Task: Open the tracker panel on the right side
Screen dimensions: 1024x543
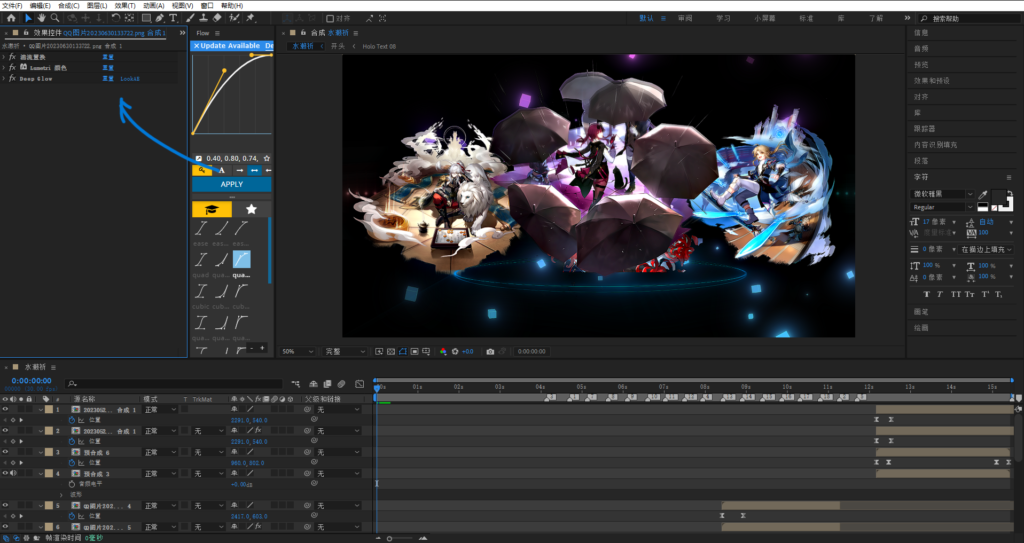Action: (924, 129)
